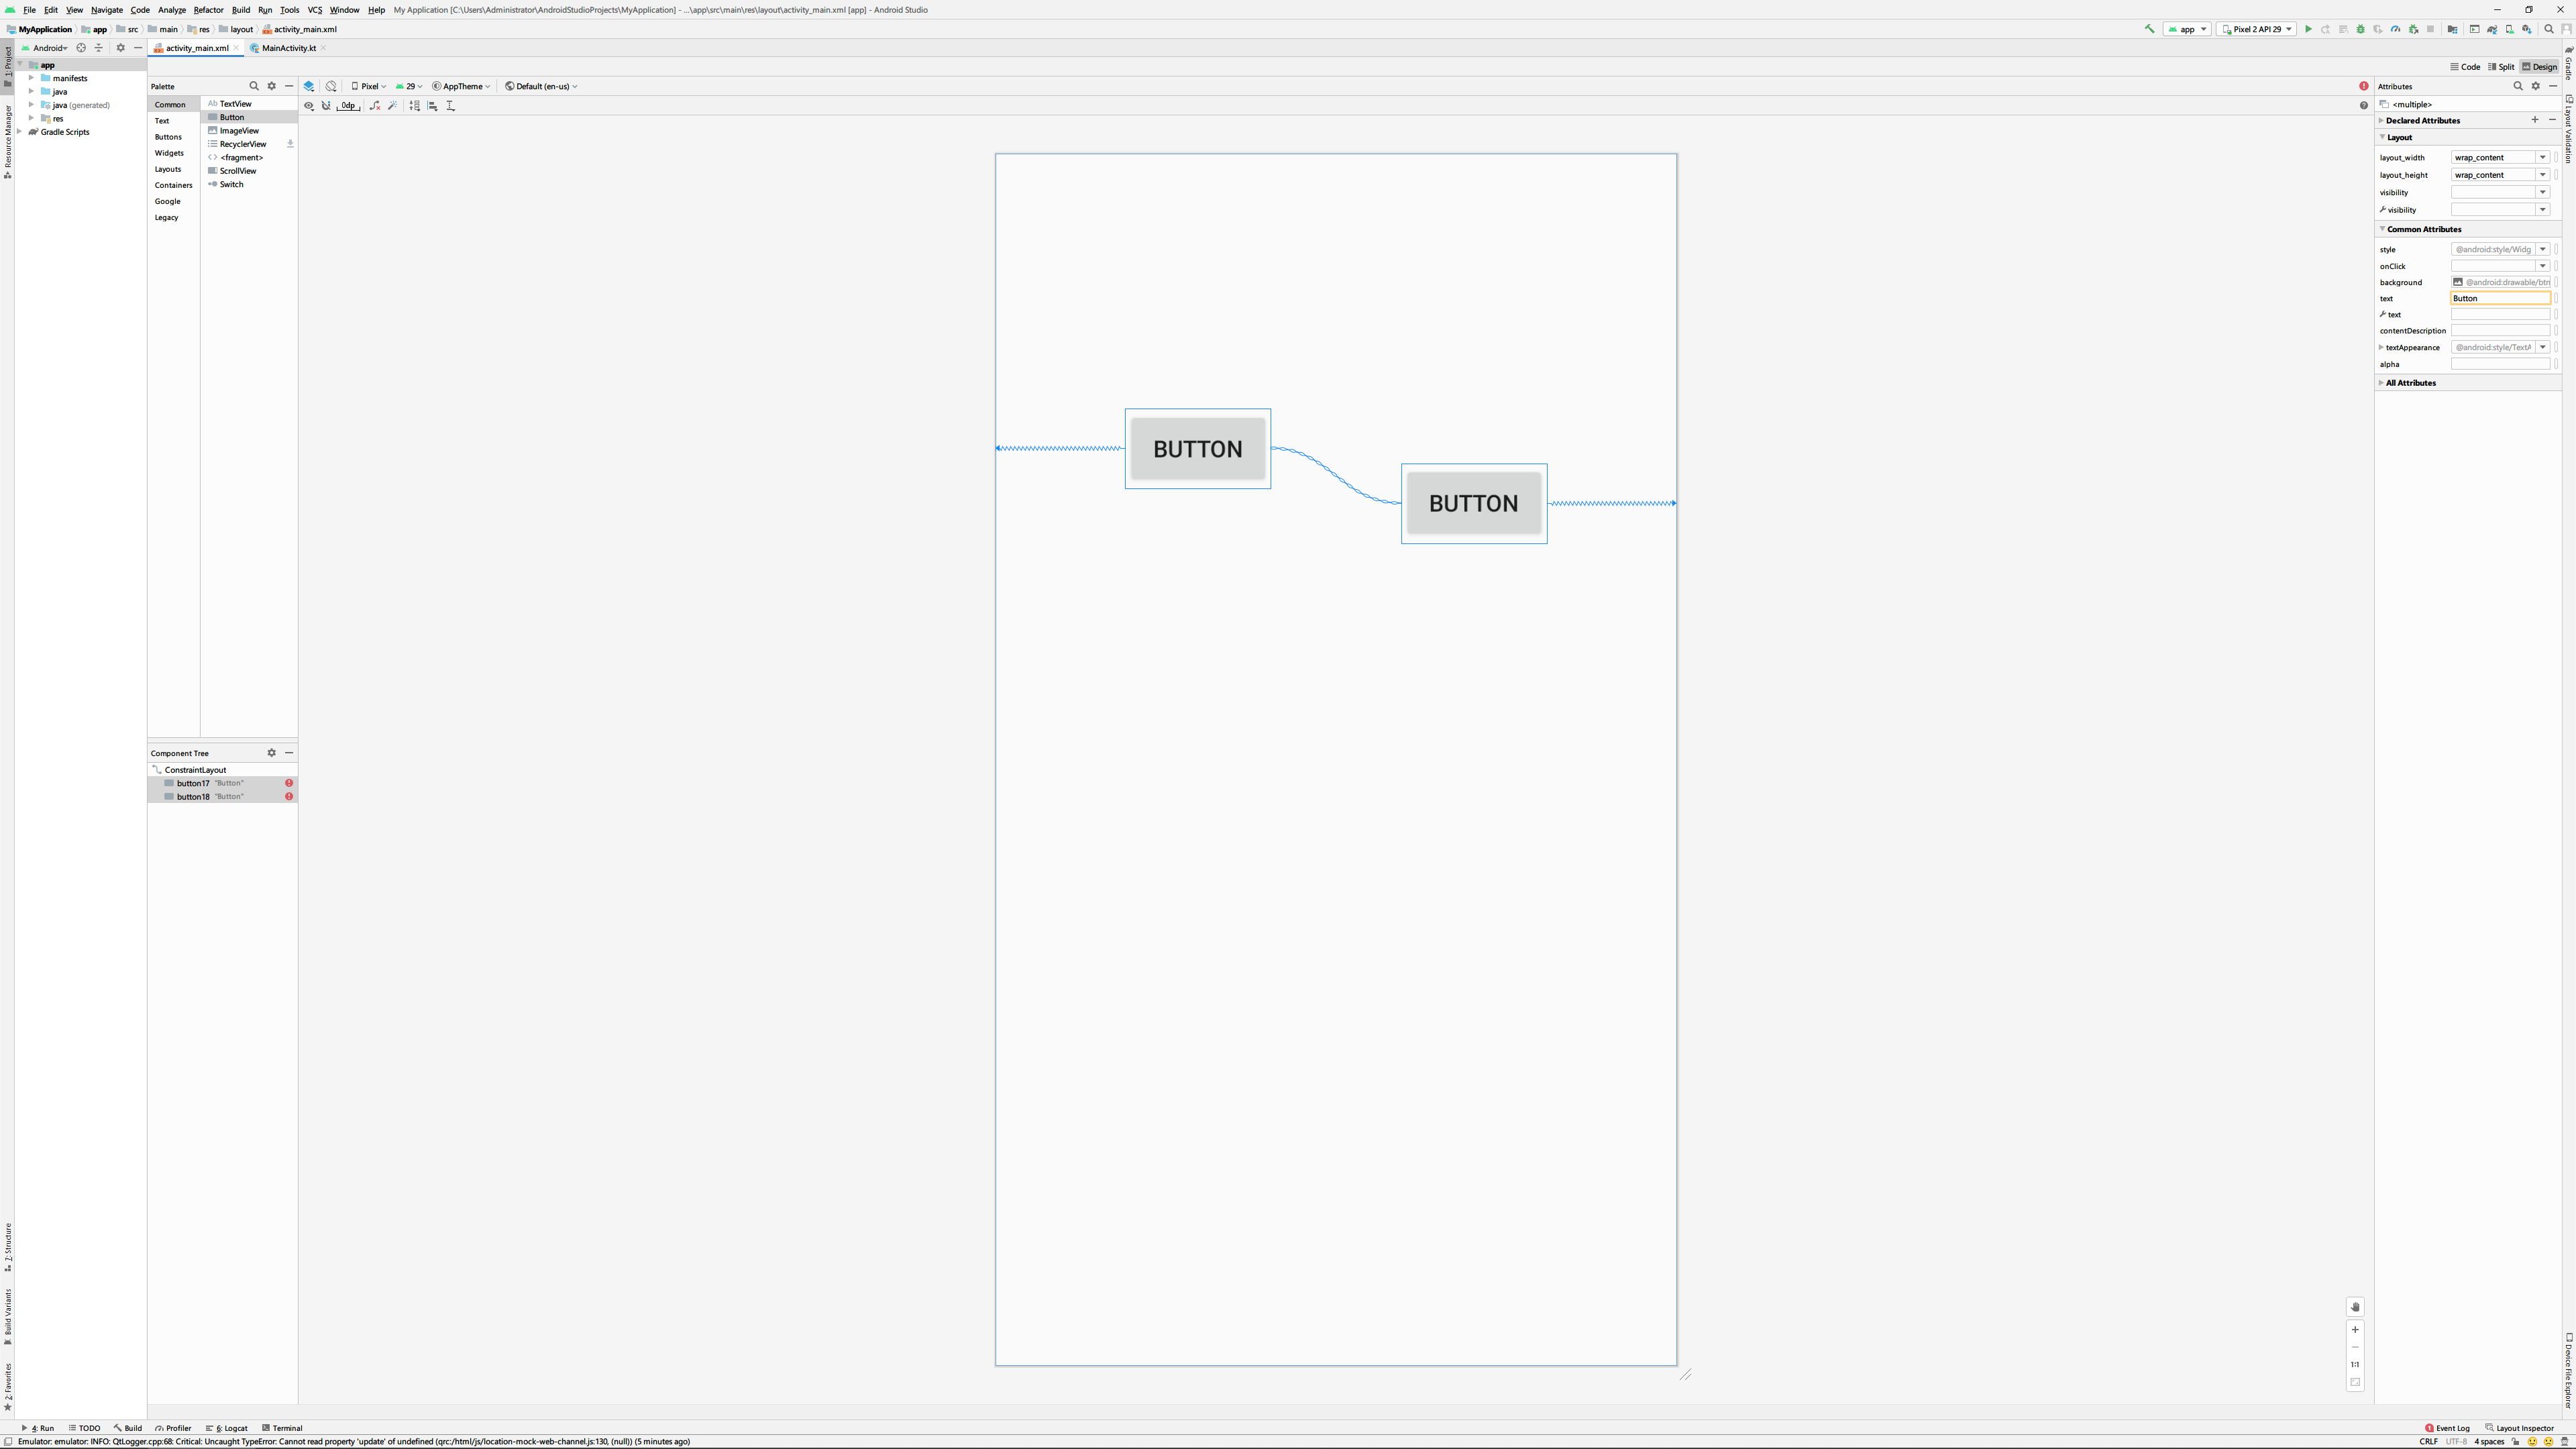
Task: Toggle the View Options eye icon
Action: point(309,105)
